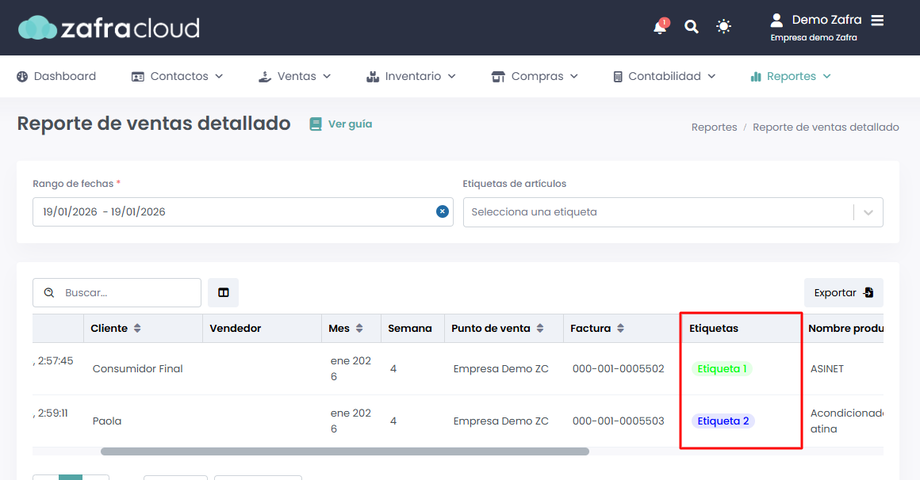Open the column visibility toggle button
Screen dimensions: 920x480
224,292
